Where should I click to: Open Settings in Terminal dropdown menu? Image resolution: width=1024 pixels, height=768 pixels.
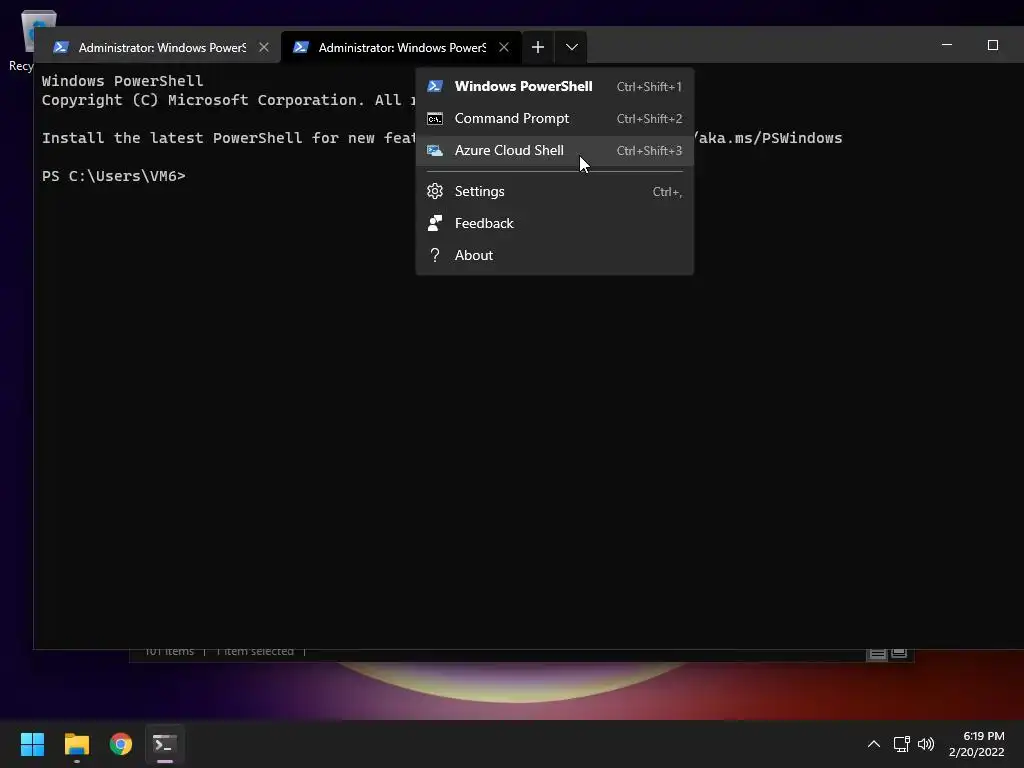pos(554,191)
